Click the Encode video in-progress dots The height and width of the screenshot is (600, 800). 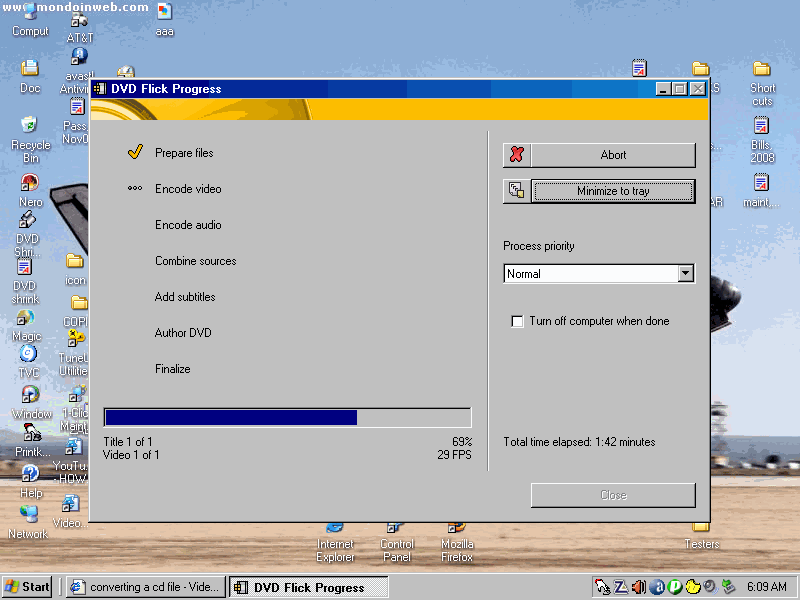pos(135,188)
